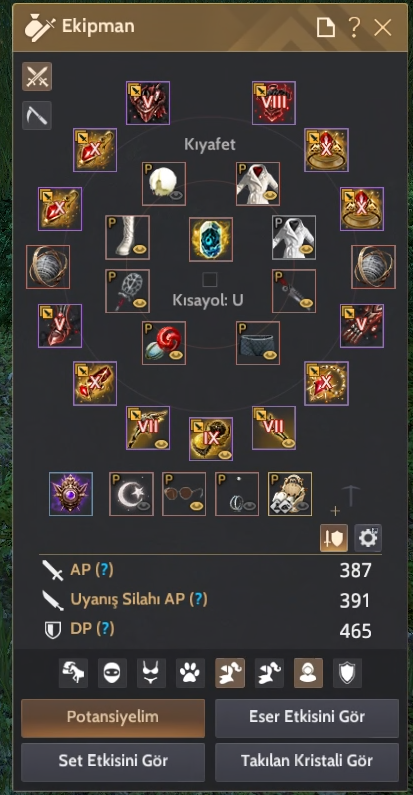The image size is (413, 795).
Task: Click the round glasses outfit slot
Action: click(x=184, y=494)
